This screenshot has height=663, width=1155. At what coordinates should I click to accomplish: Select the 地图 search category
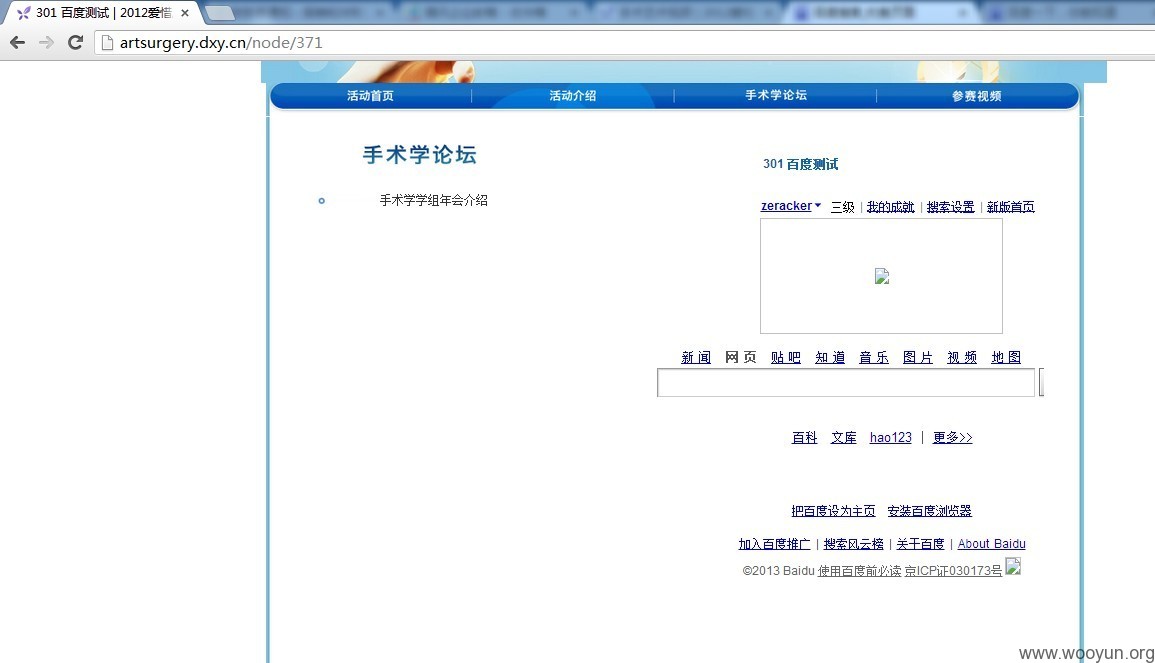click(1006, 357)
